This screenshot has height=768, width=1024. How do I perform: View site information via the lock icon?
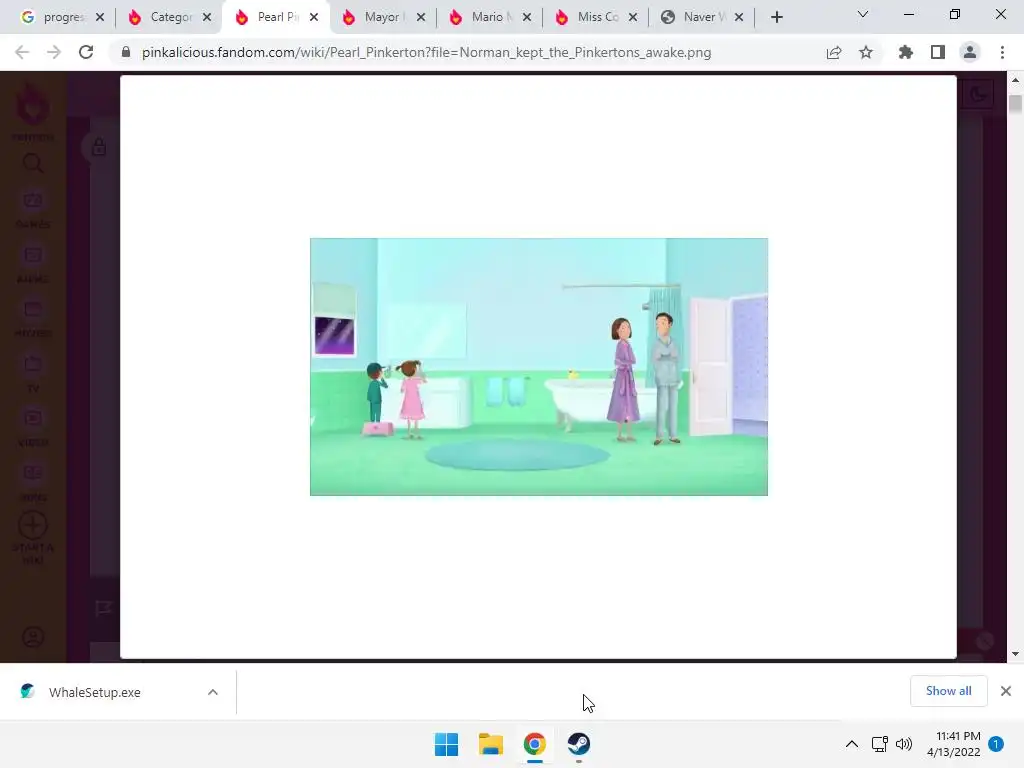pyautogui.click(x=126, y=52)
